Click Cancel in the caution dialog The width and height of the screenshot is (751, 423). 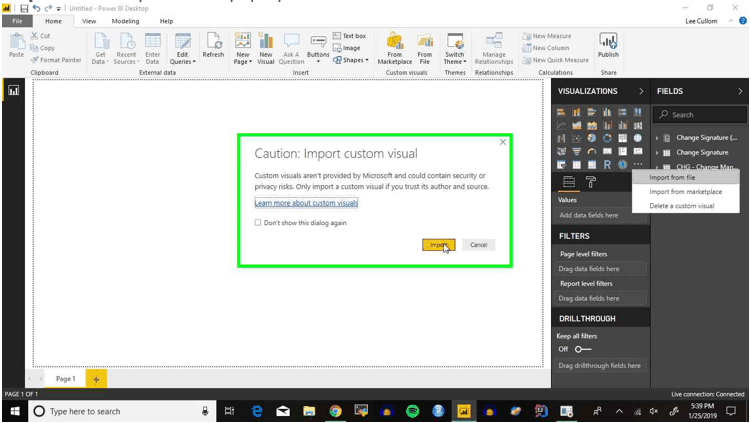[478, 245]
